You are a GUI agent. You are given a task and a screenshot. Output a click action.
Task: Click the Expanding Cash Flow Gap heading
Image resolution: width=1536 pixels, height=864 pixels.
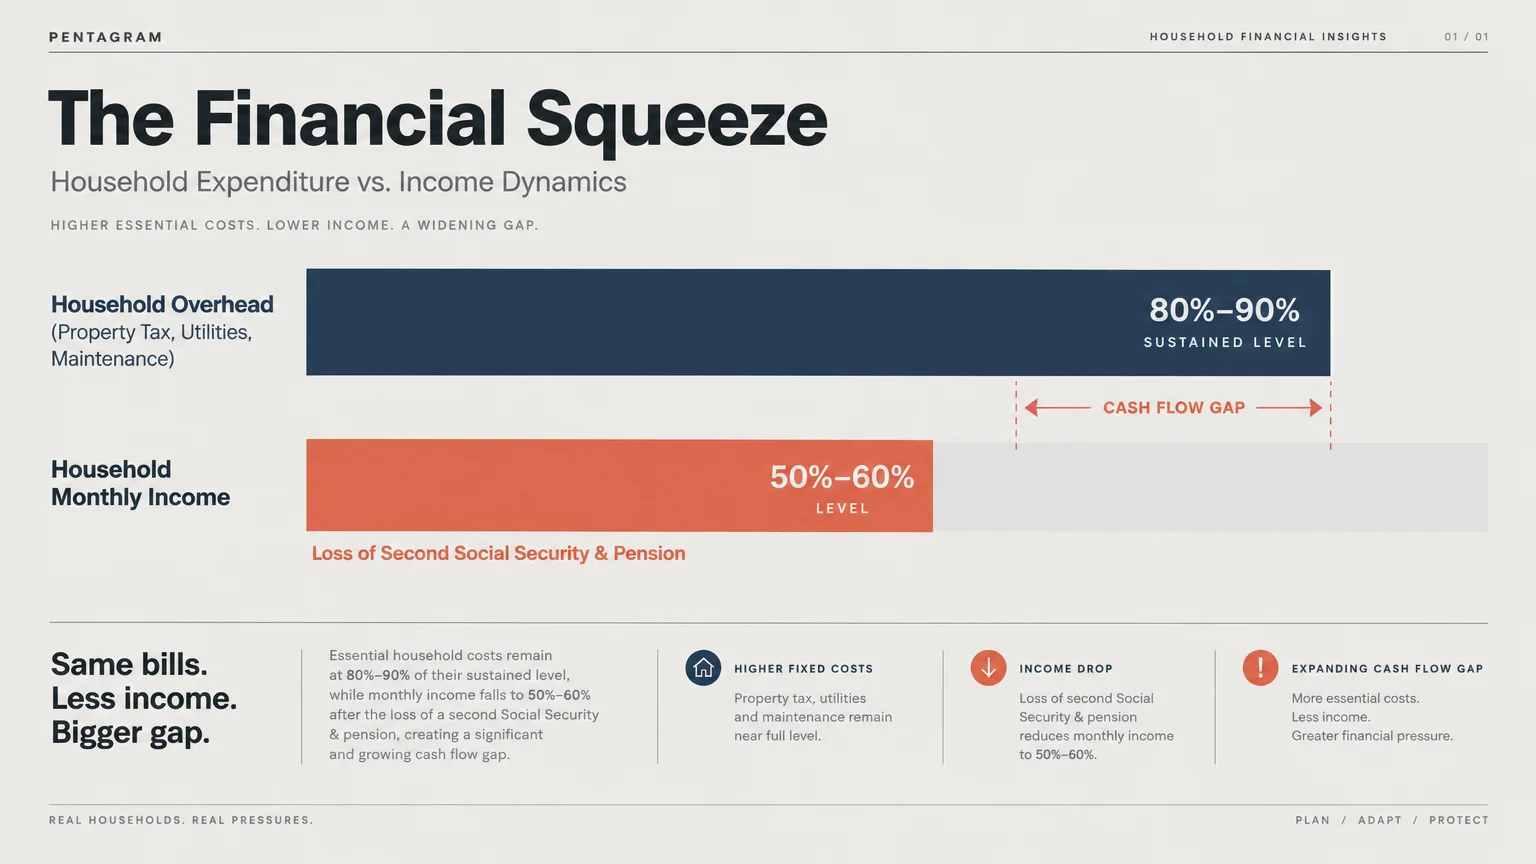(x=1387, y=669)
